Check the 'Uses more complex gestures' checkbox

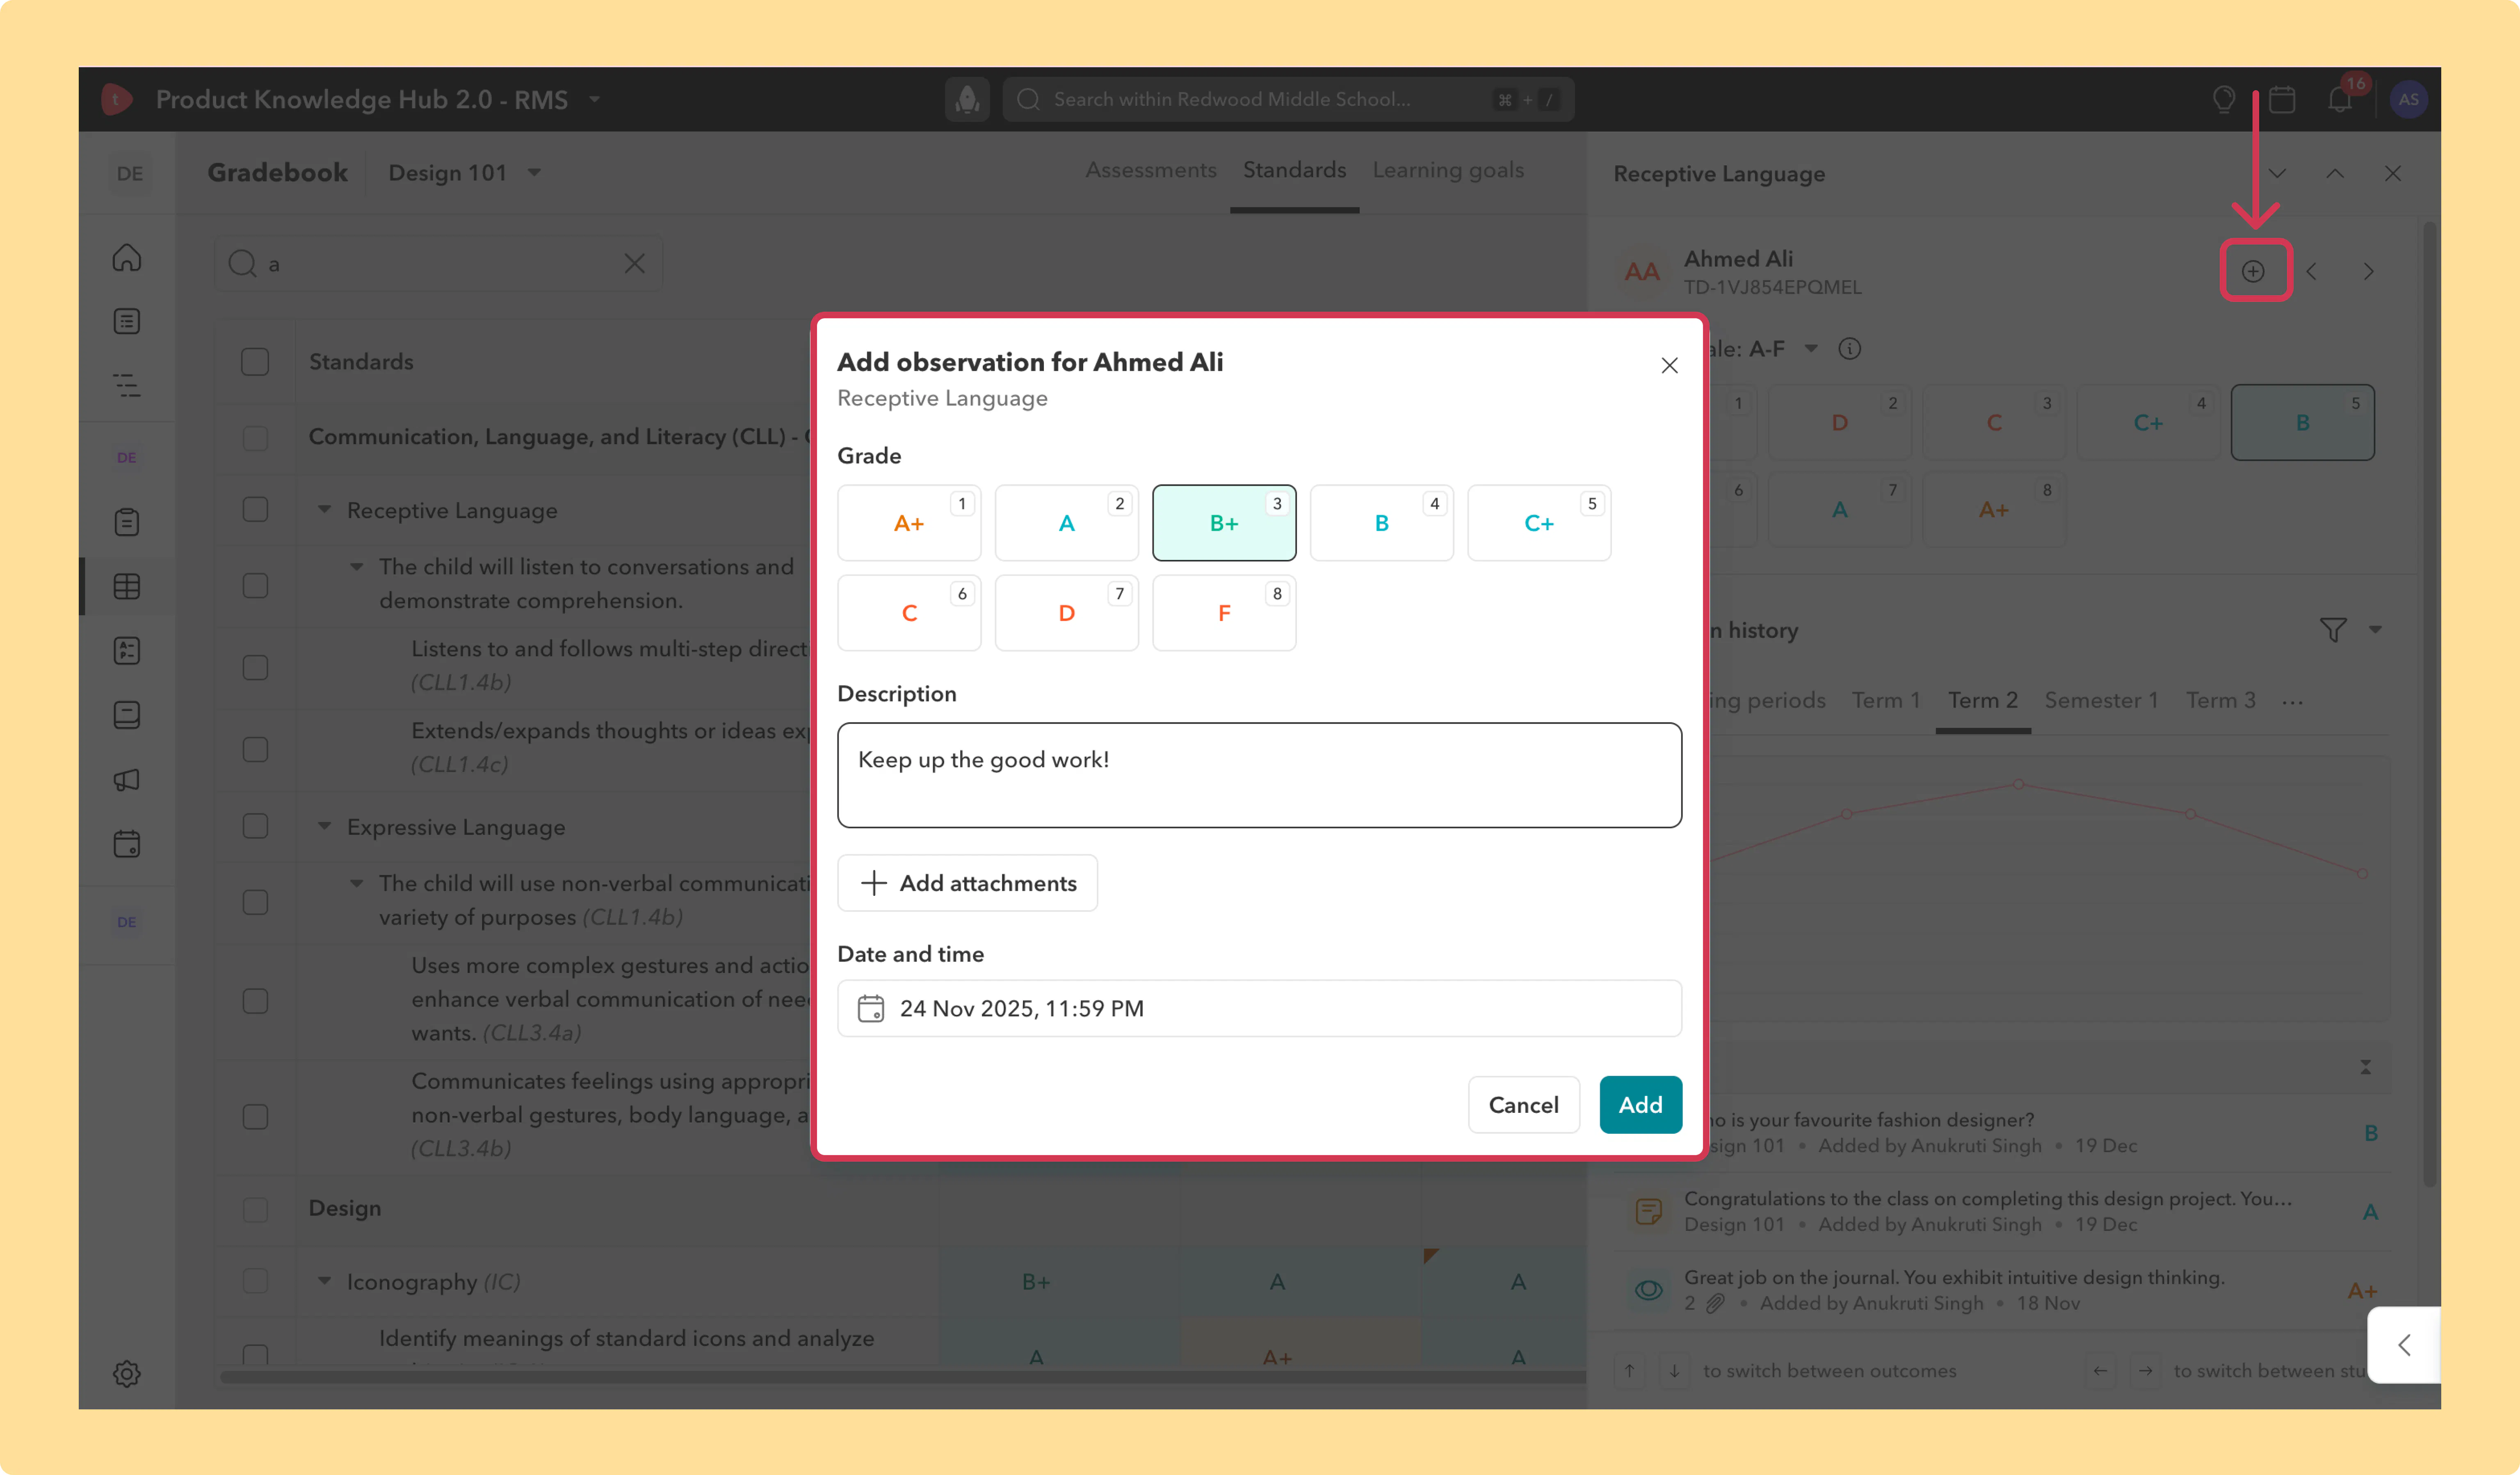[255, 1001]
